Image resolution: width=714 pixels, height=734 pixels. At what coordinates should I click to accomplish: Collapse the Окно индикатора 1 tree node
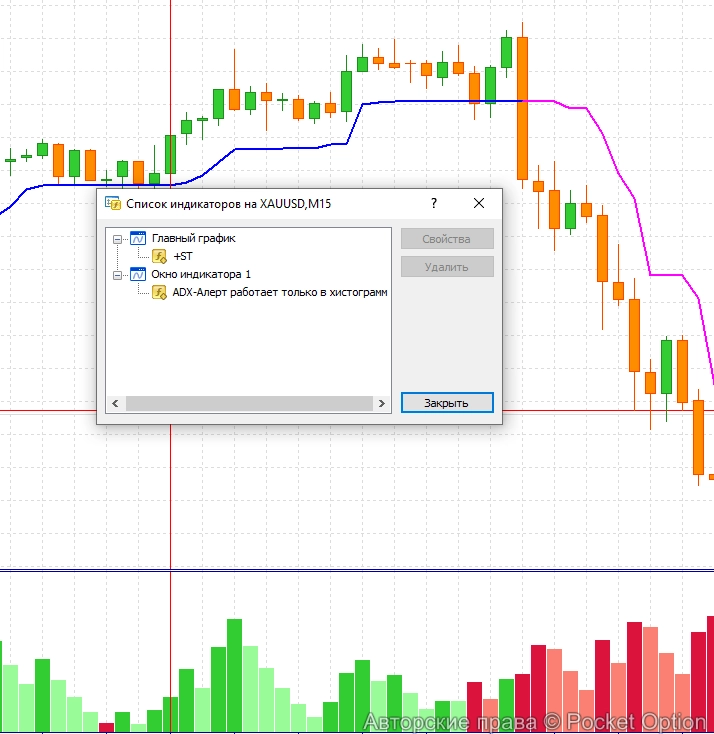click(118, 274)
